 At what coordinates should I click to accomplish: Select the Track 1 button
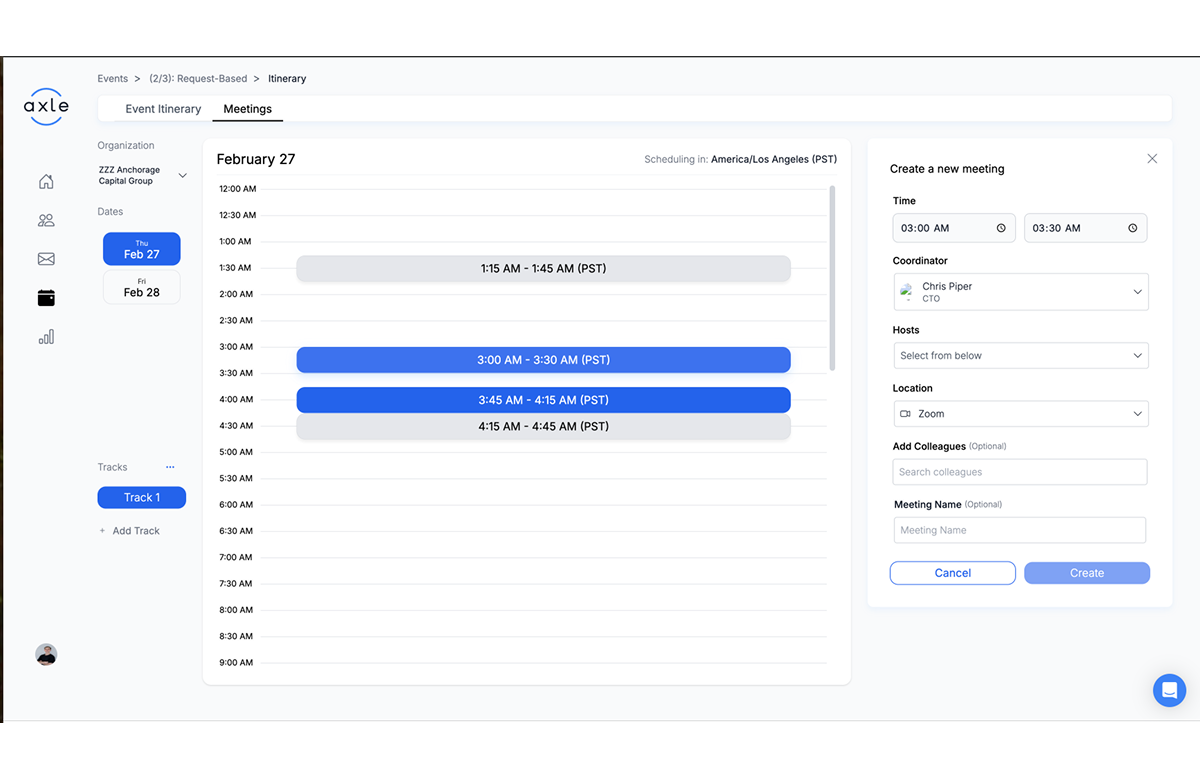pyautogui.click(x=142, y=498)
